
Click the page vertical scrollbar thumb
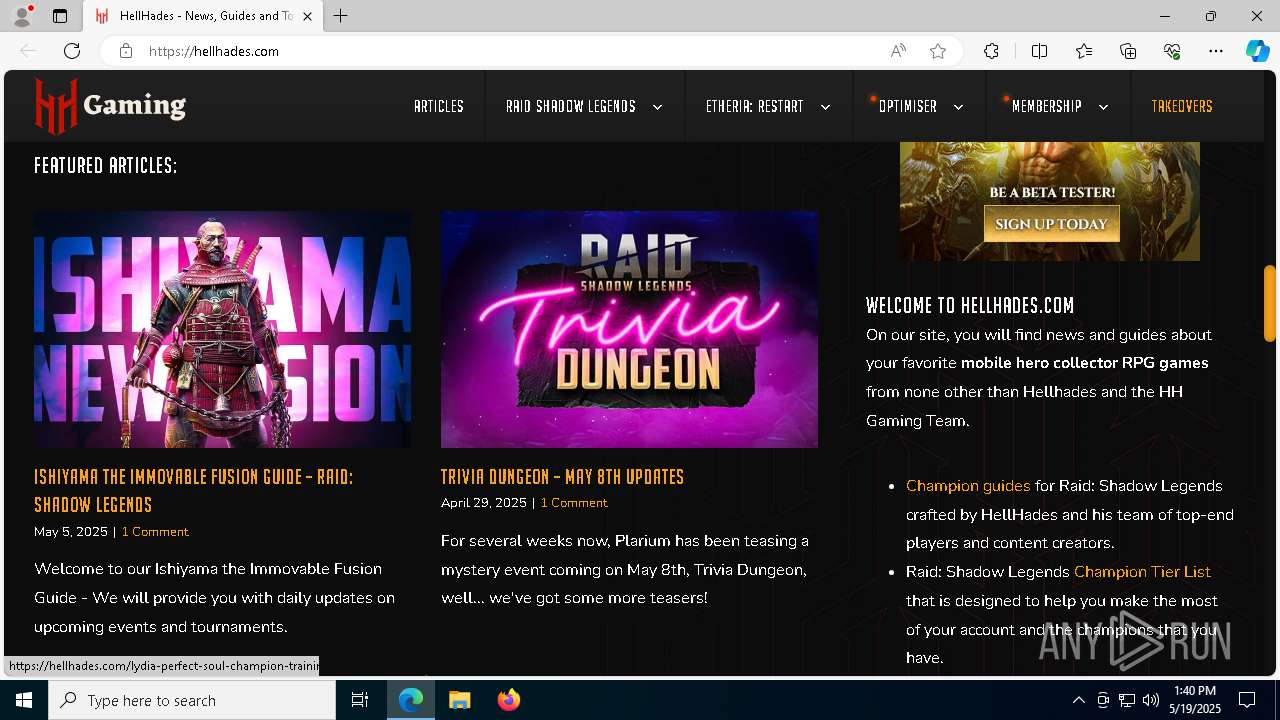tap(1270, 303)
